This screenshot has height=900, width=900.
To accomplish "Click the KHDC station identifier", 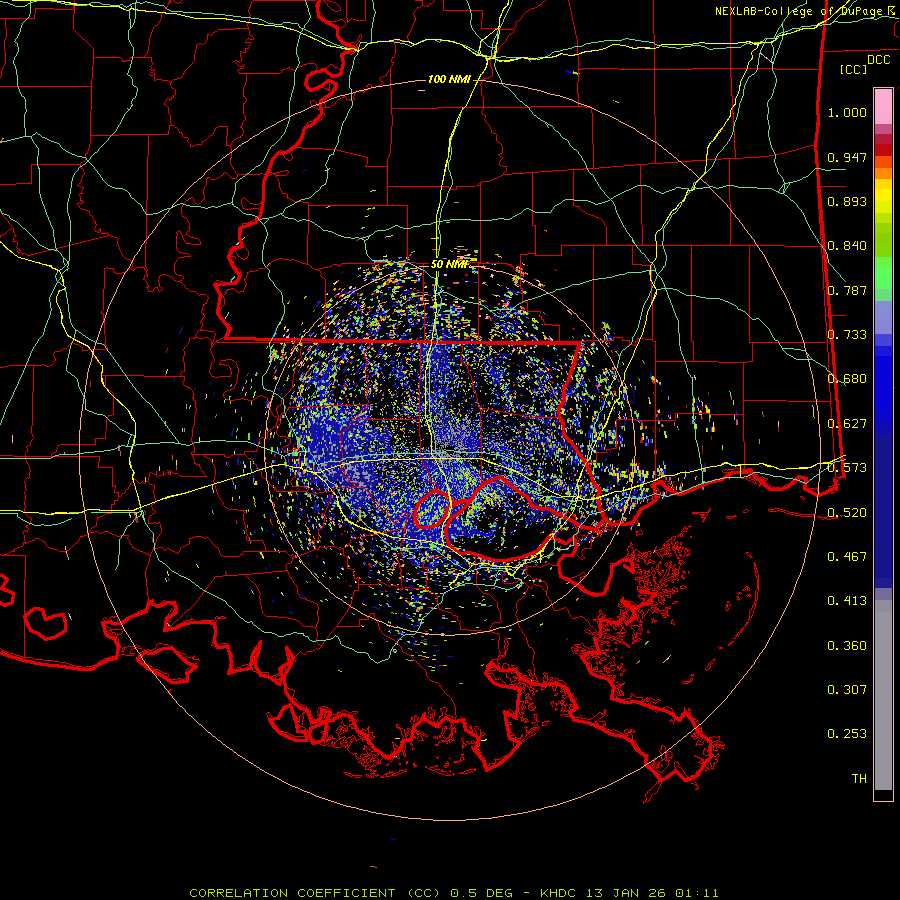I will 559,893.
